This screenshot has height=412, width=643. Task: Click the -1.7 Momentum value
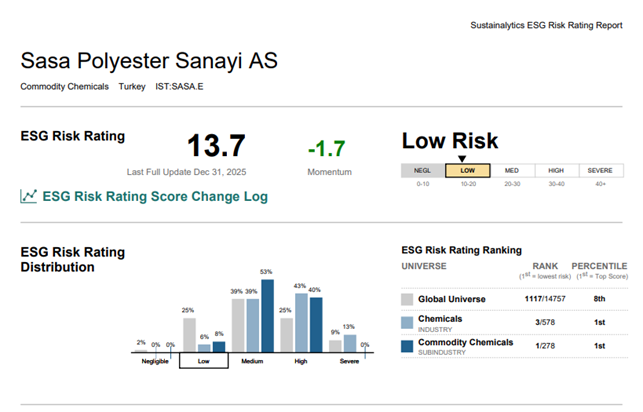[326, 149]
